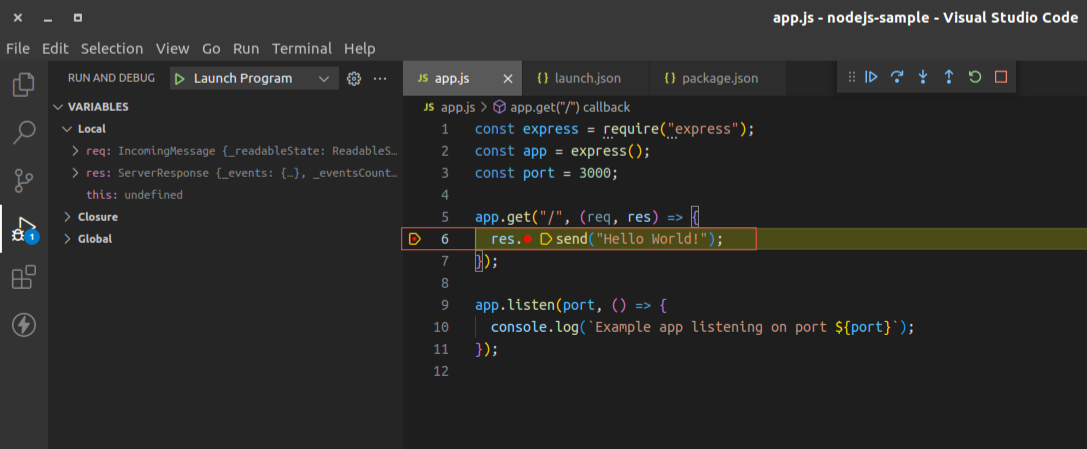Toggle the inline breakpoint before send
1087x449 pixels.
click(528, 239)
